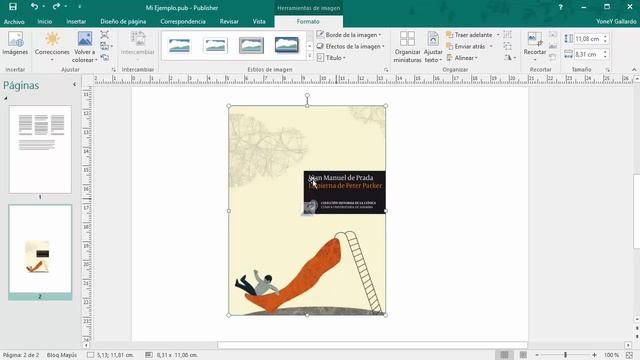Viewport: 640px width, 360px height.
Task: Collapse the Páginas navigation pane
Action: tap(74, 84)
